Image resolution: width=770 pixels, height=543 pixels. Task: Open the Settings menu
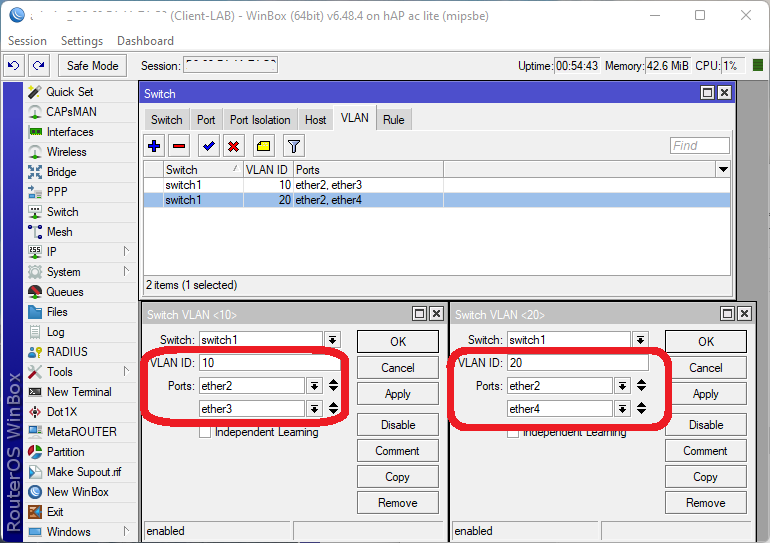tap(82, 41)
